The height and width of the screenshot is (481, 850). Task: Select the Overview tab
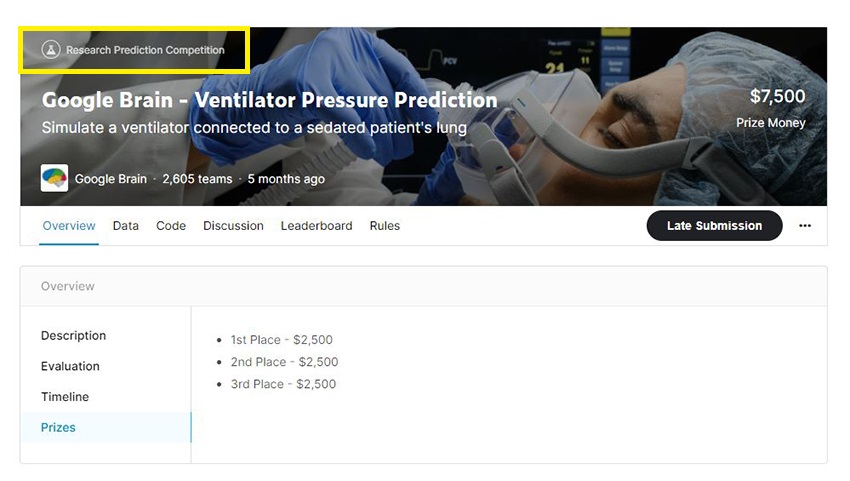coord(69,226)
